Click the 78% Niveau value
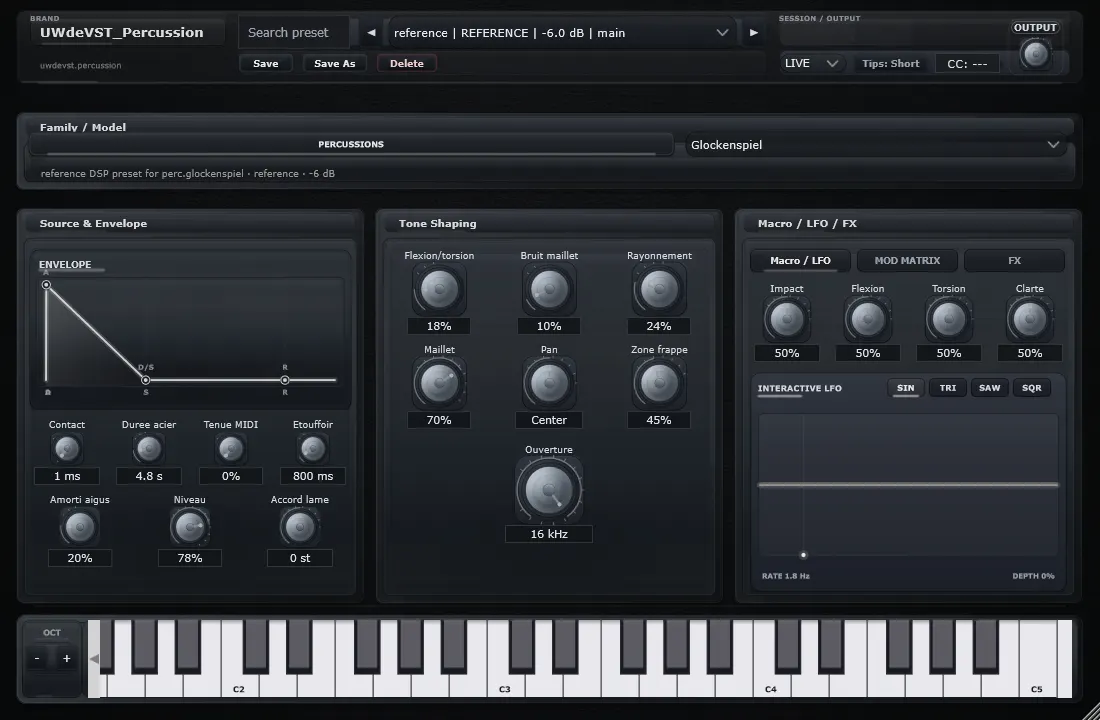The image size is (1100, 720). tap(189, 558)
